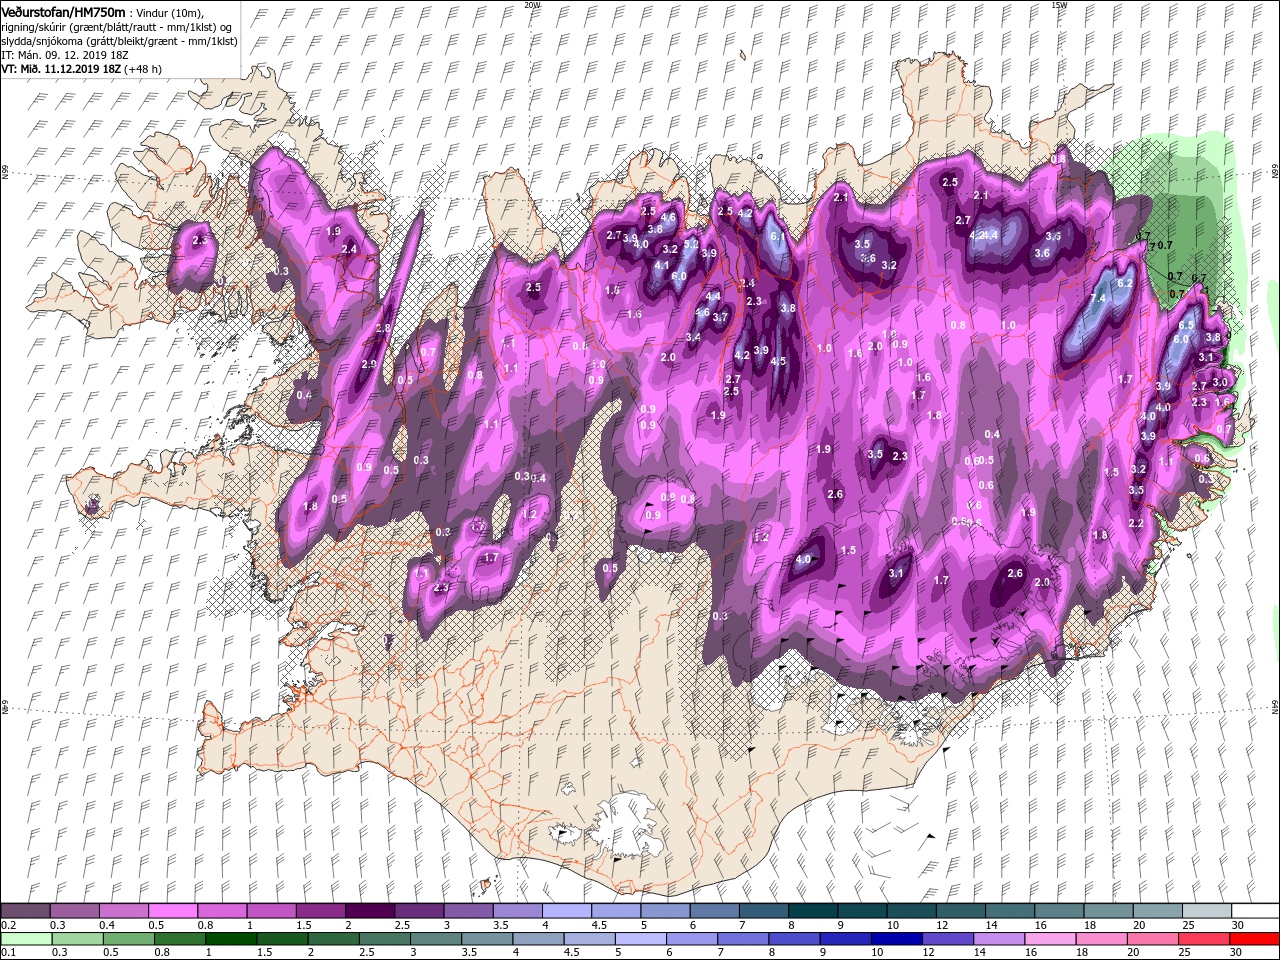Click the 0.2 label under top legend row
1280x960 pixels.
(x=7, y=925)
